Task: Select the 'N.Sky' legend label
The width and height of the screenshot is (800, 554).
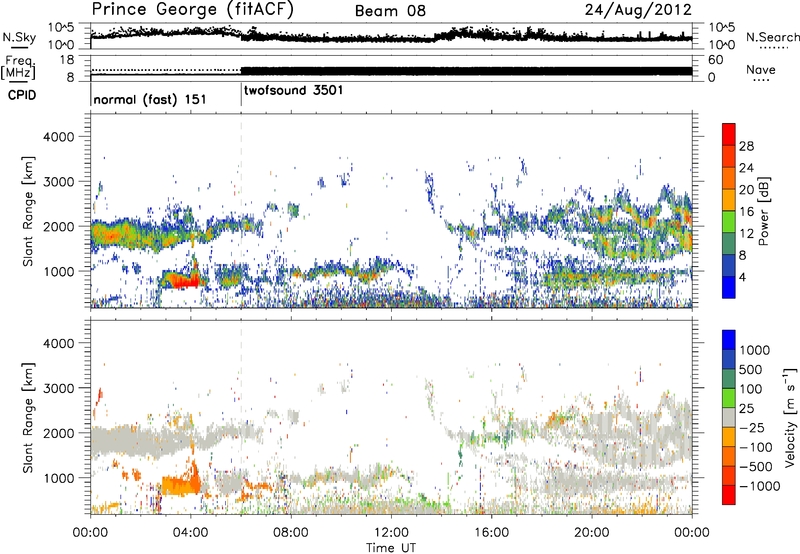Action: (19, 37)
